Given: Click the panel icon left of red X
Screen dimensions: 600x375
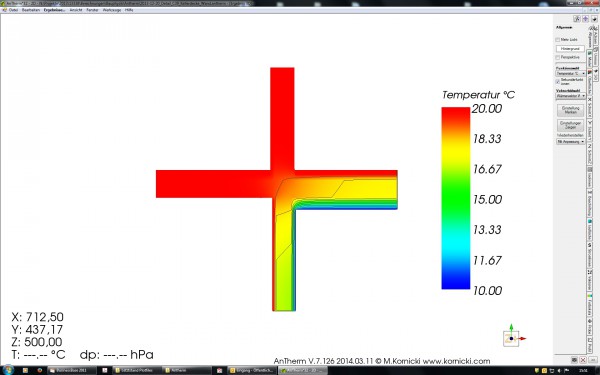Looking at the screenshot, I should point(574,360).
